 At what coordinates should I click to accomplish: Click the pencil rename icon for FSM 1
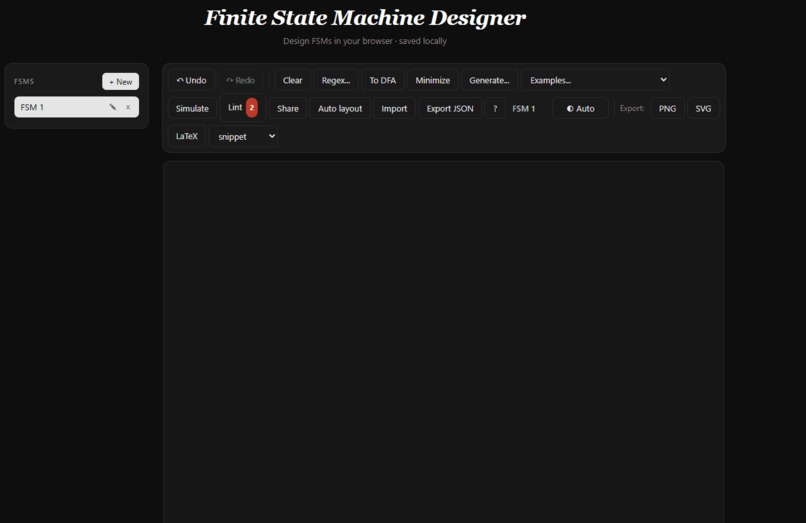pyautogui.click(x=113, y=107)
